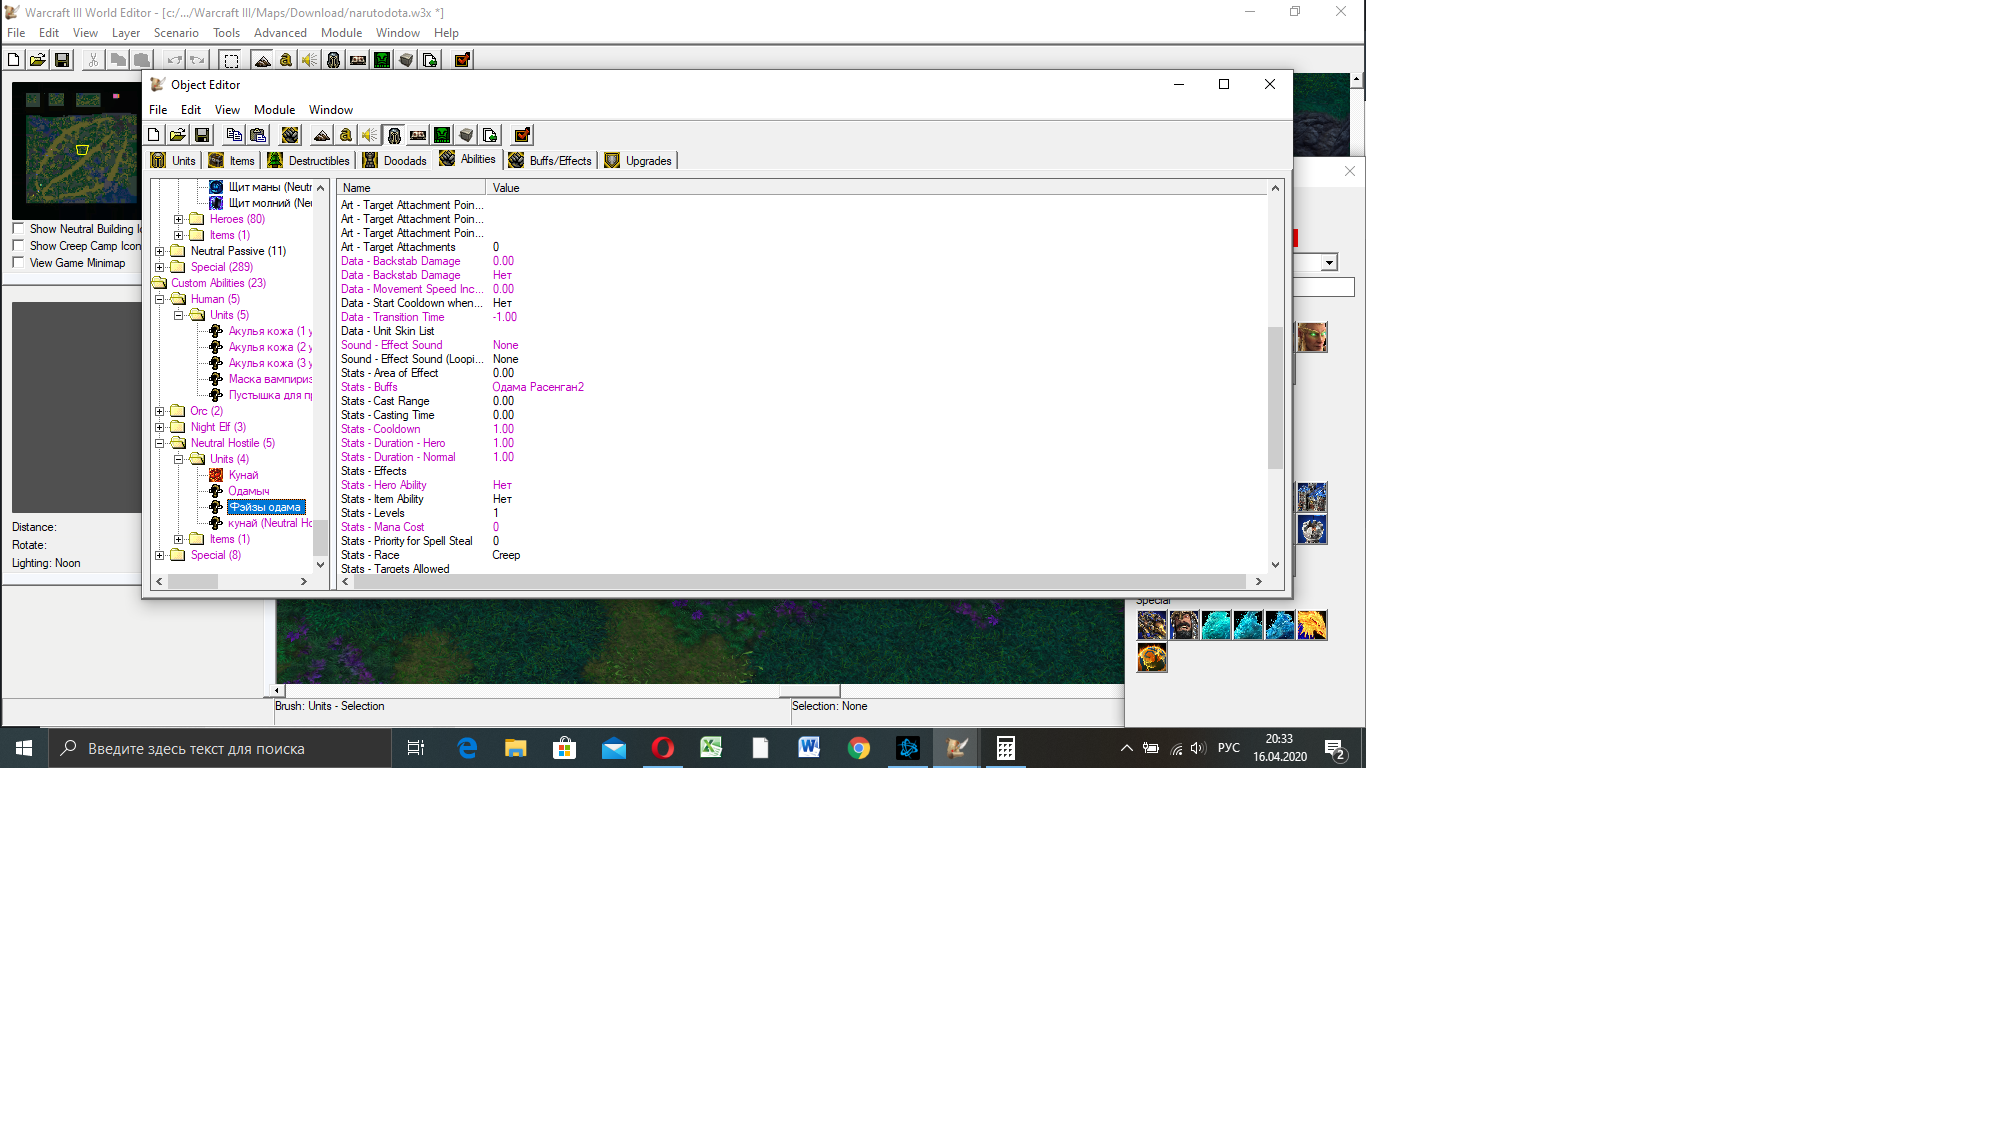Click Import Manager icon in Object Editor toolbar
The width and height of the screenshot is (2000, 1125).
tap(490, 135)
